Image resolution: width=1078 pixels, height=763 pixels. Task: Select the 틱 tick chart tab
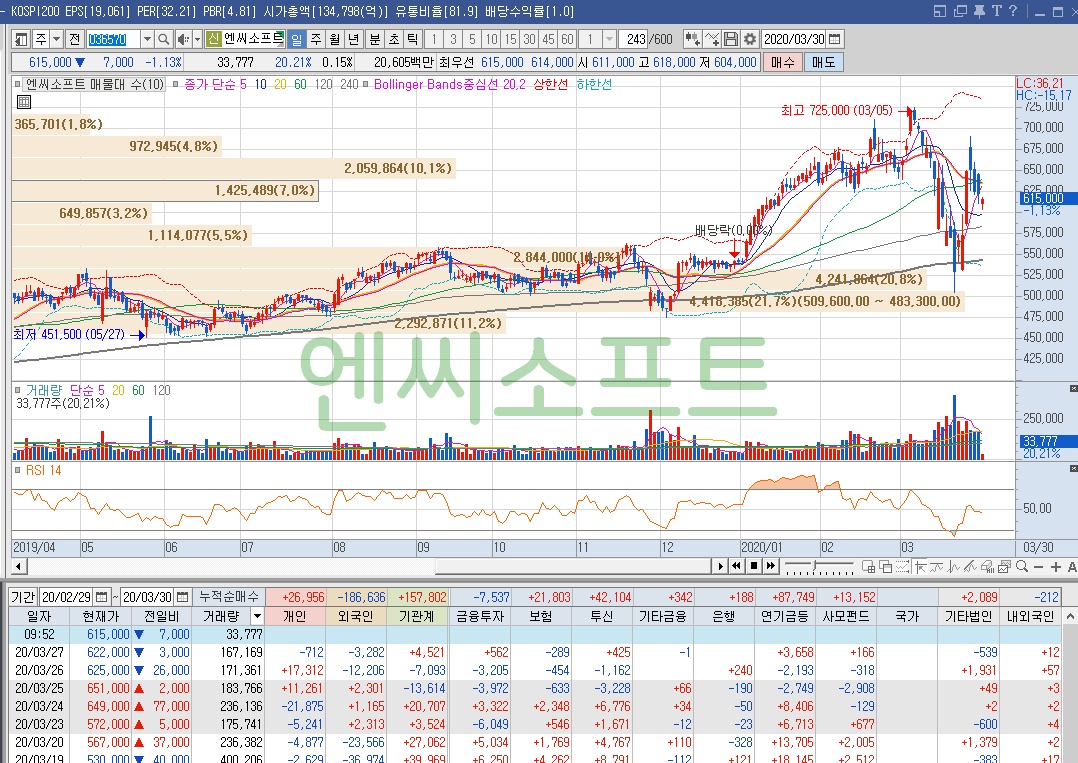pyautogui.click(x=412, y=39)
